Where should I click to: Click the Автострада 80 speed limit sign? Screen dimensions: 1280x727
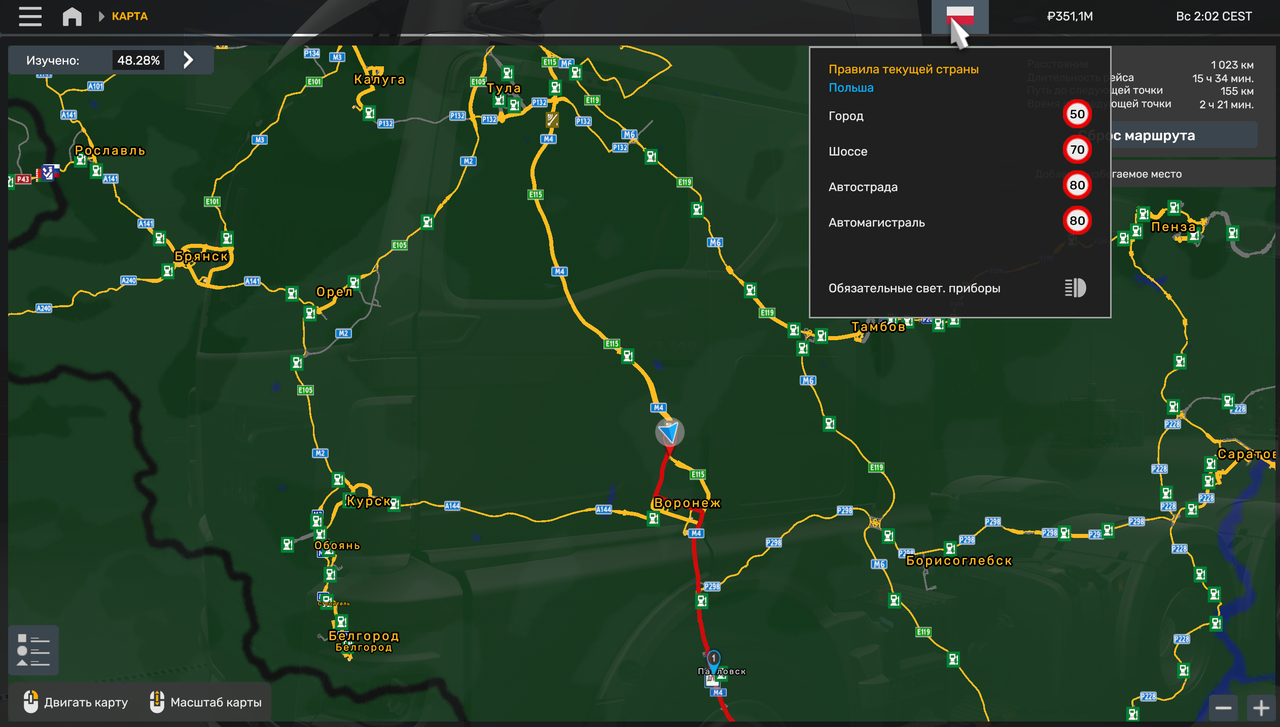1077,185
